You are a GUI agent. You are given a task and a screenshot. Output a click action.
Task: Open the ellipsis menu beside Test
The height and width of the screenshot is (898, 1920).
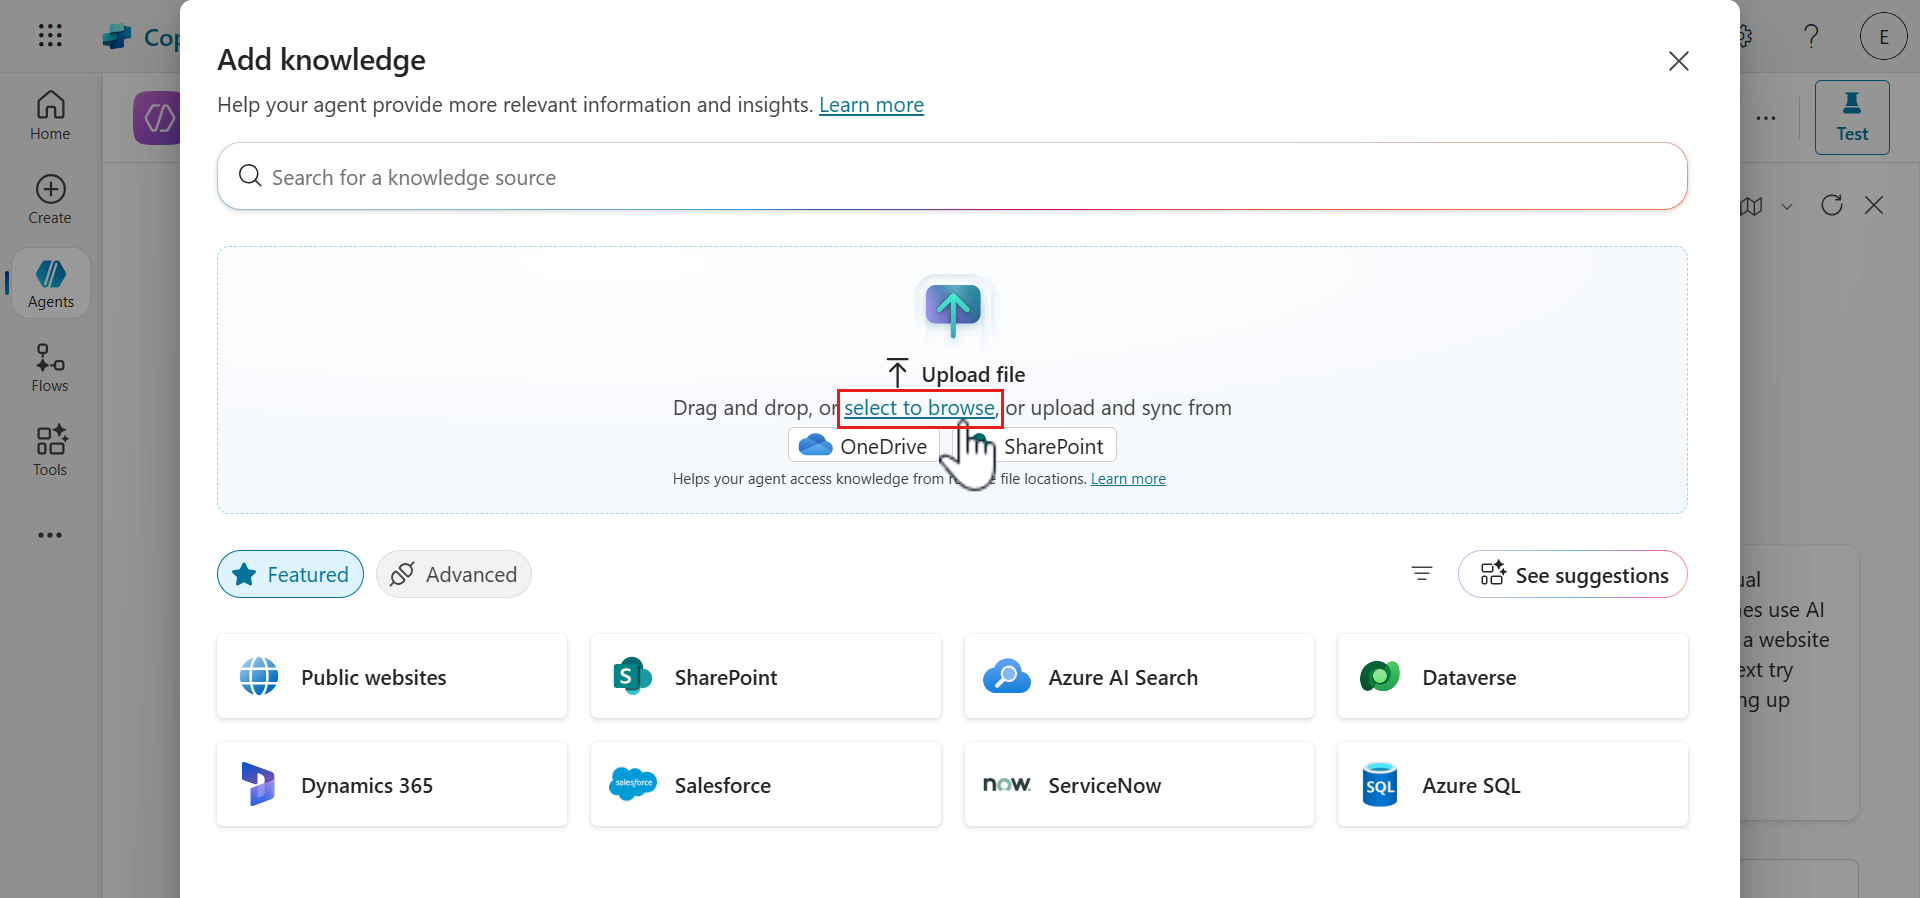1766,118
